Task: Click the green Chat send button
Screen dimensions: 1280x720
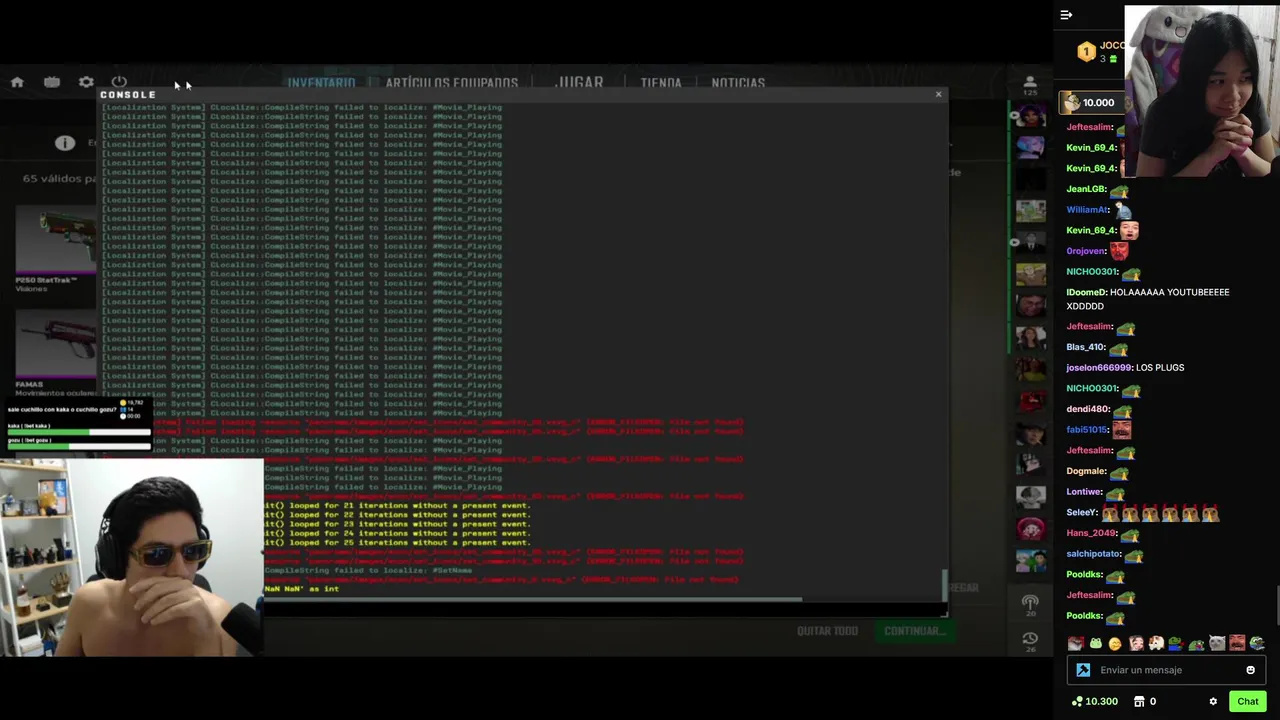Action: (x=1247, y=701)
